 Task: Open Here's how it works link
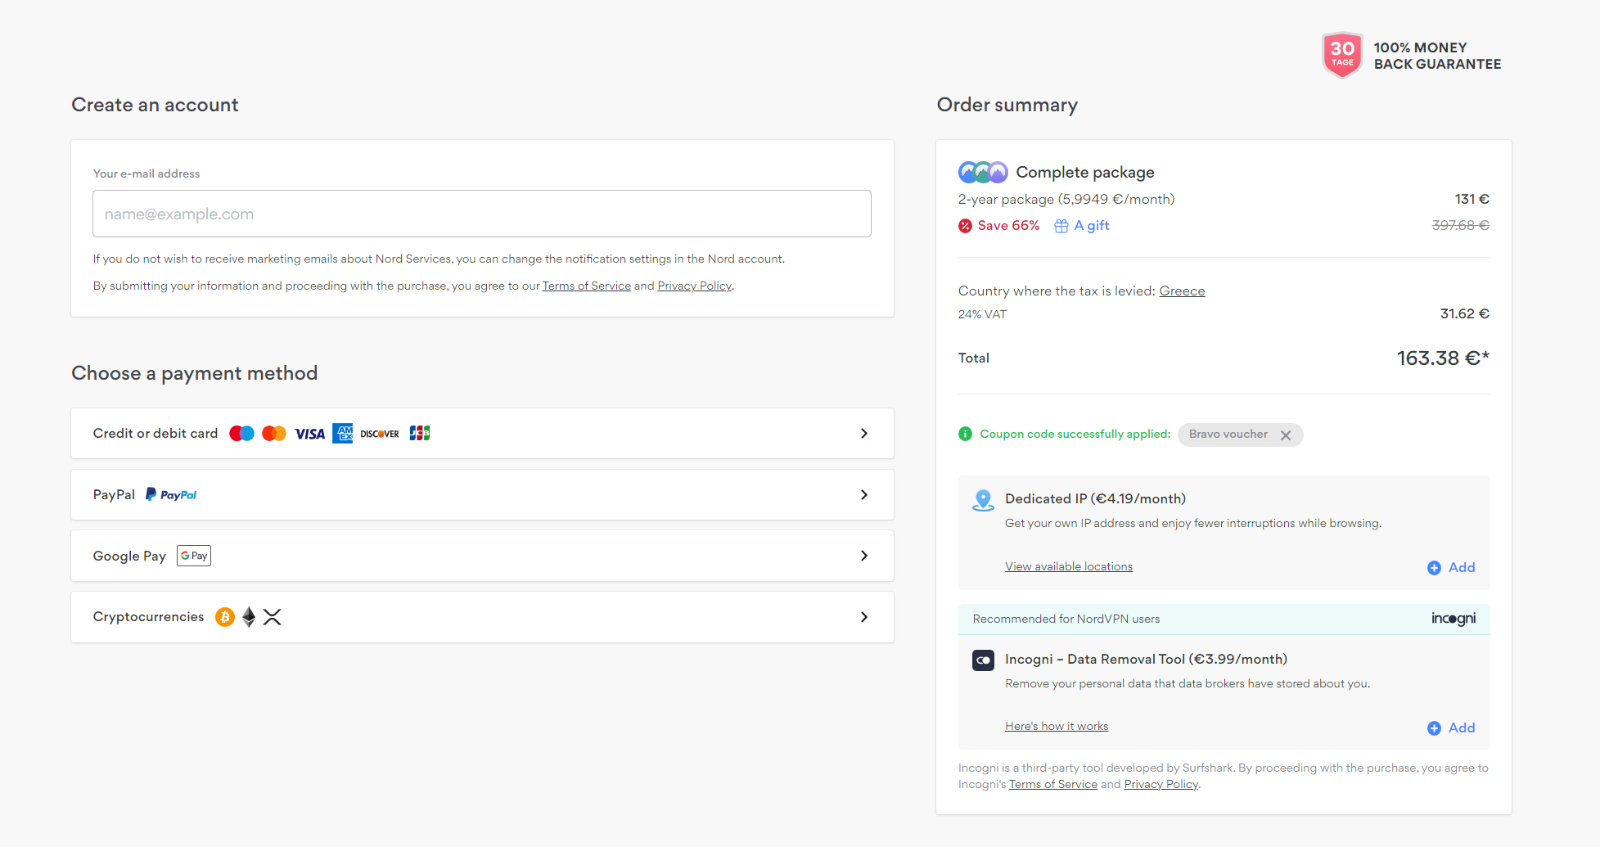pyautogui.click(x=1056, y=727)
